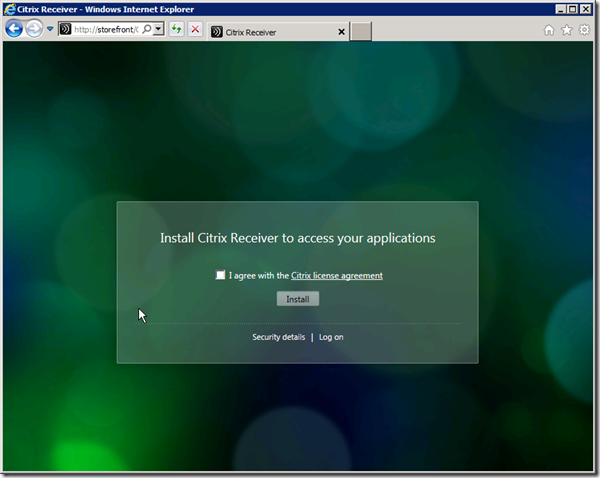Image resolution: width=600 pixels, height=478 pixels.
Task: Check the license agreement checkbox
Action: [220, 275]
